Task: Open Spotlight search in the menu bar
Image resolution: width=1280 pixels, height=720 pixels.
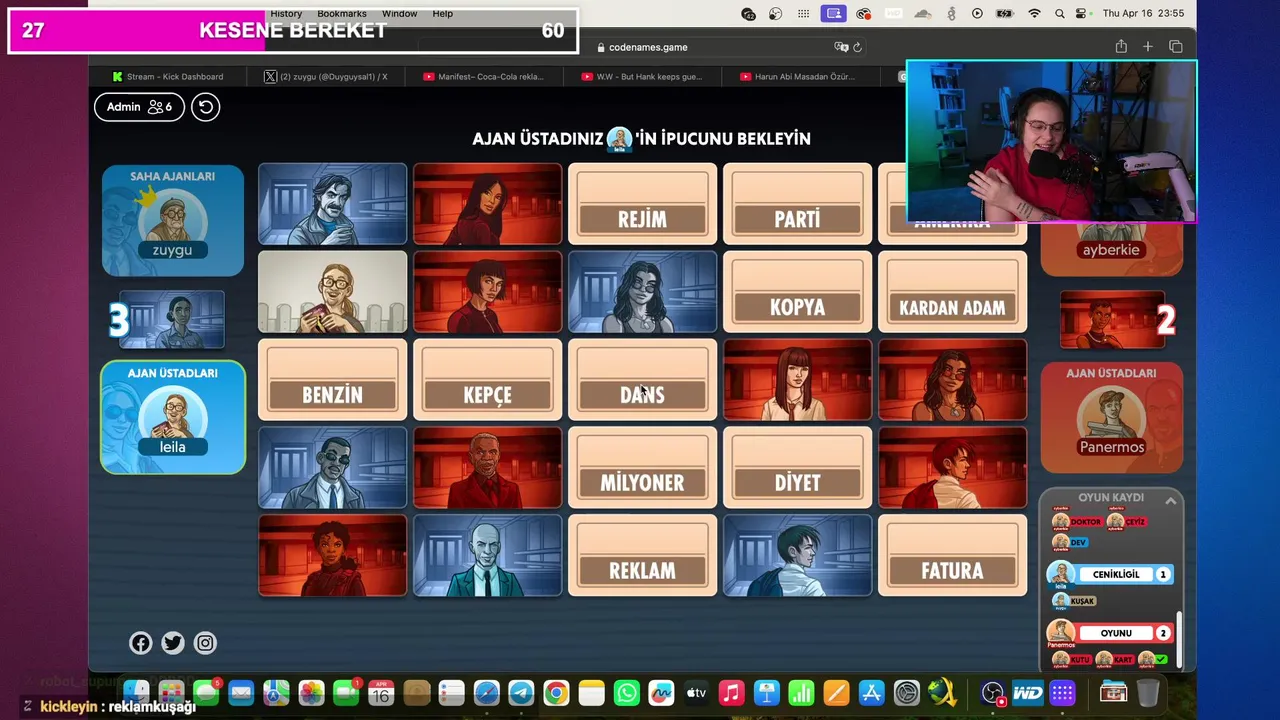Action: click(1058, 13)
